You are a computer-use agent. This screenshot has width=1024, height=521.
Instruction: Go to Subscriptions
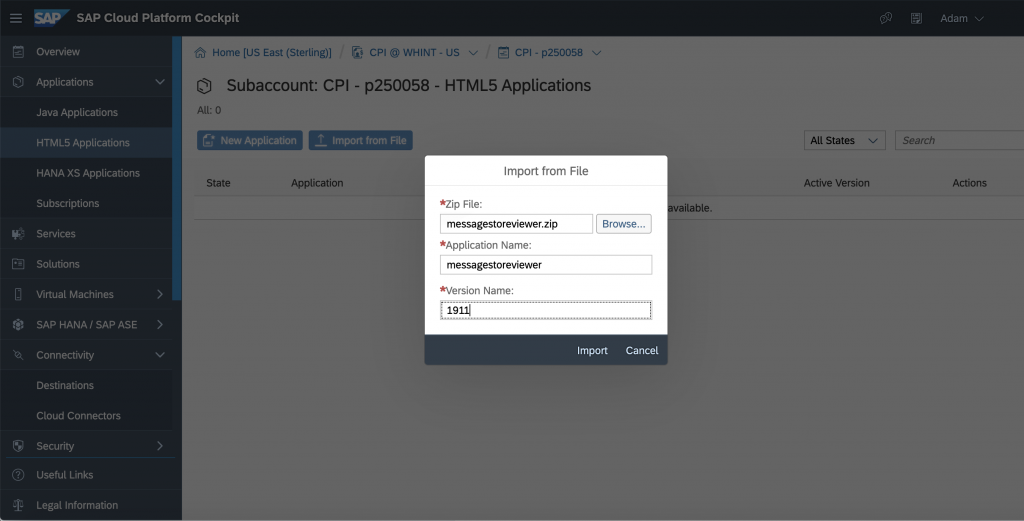(68, 203)
